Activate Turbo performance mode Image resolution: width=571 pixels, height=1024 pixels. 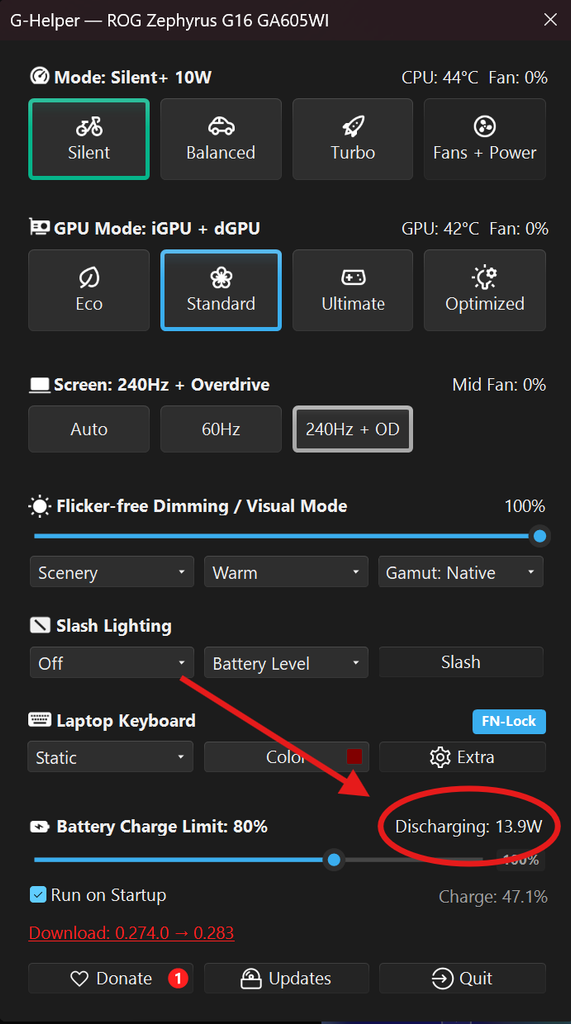[353, 139]
